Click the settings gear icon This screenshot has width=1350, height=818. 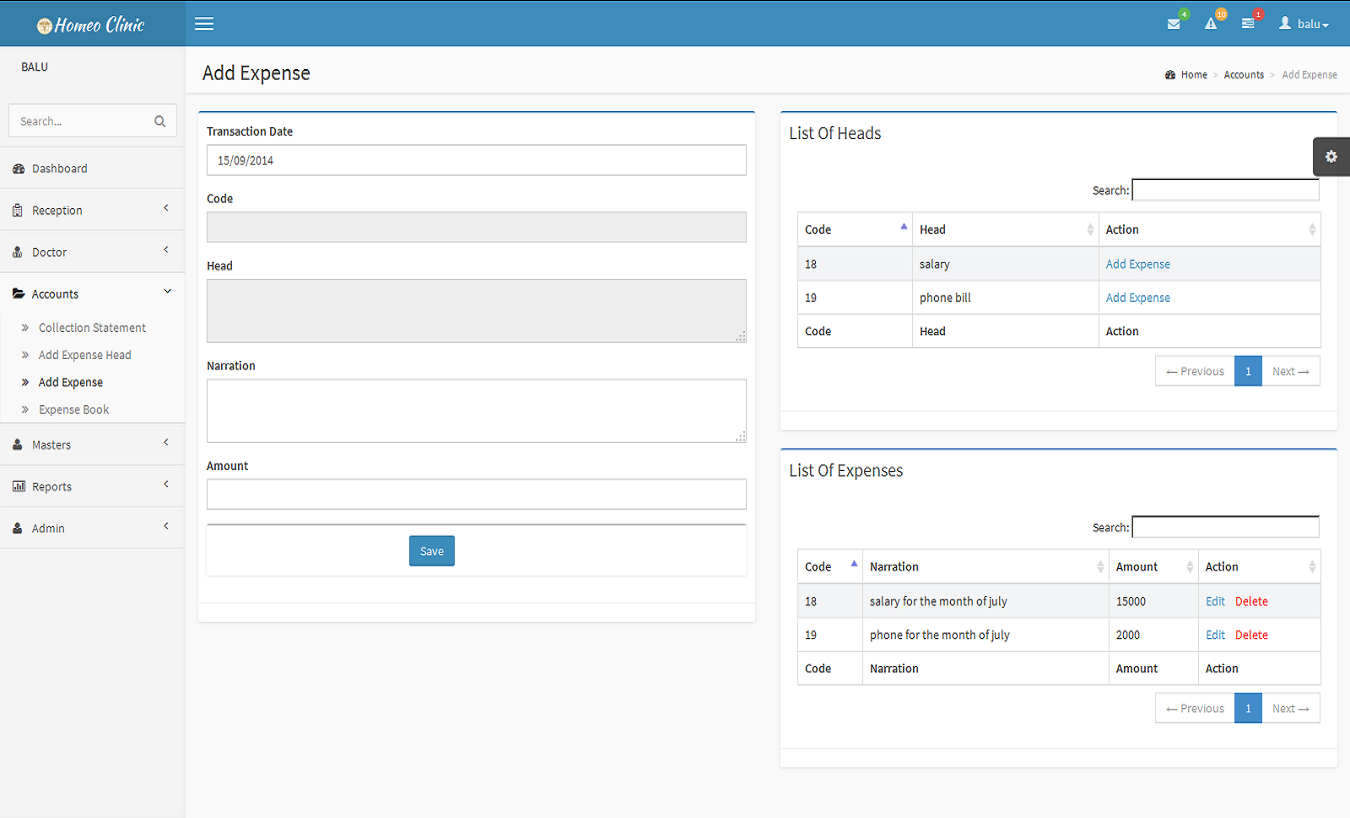1330,157
